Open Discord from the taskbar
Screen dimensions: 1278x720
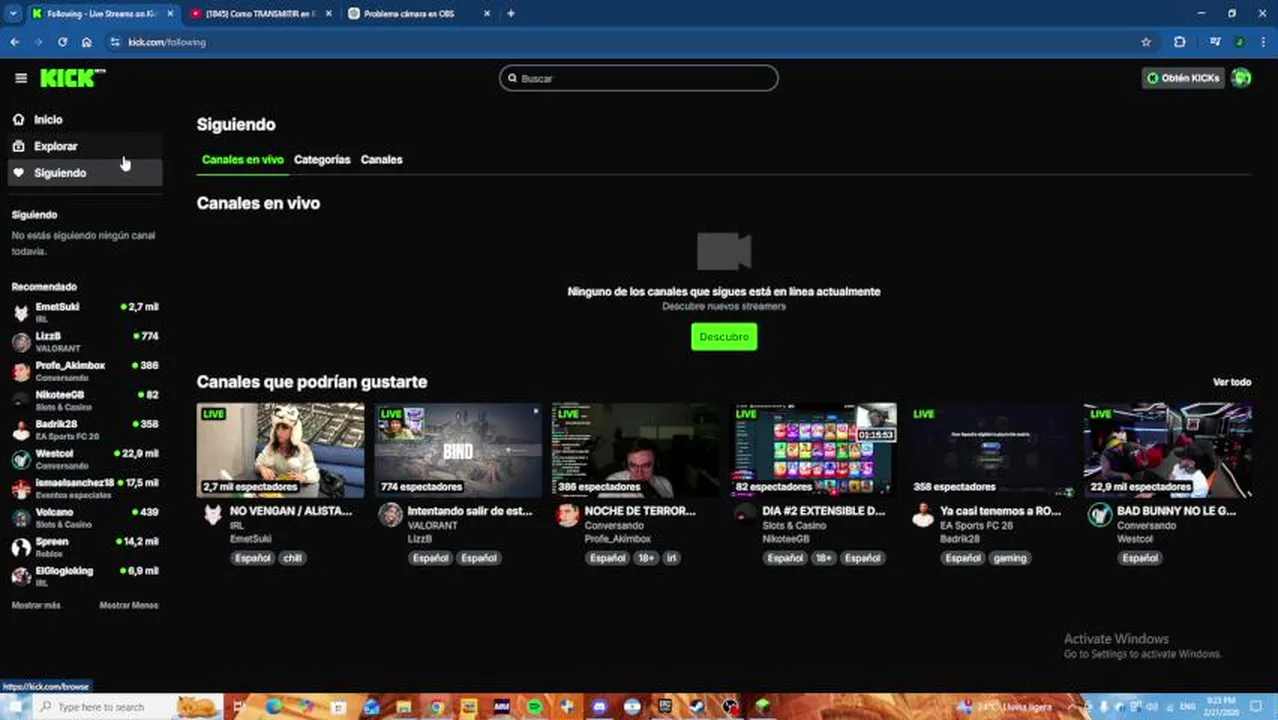600,707
